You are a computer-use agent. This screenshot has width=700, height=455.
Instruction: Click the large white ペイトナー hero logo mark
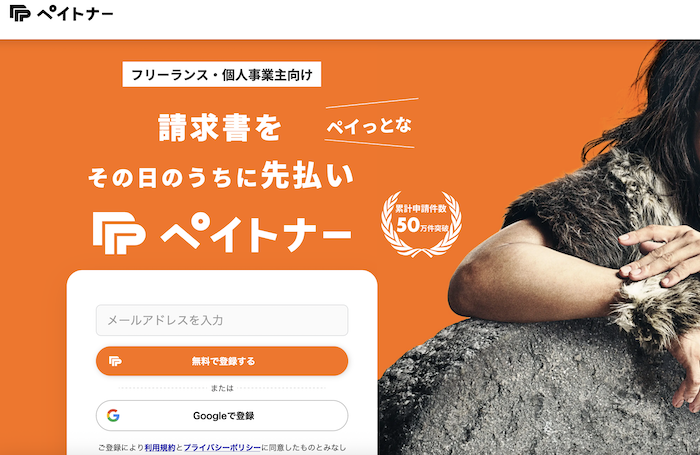(x=119, y=233)
